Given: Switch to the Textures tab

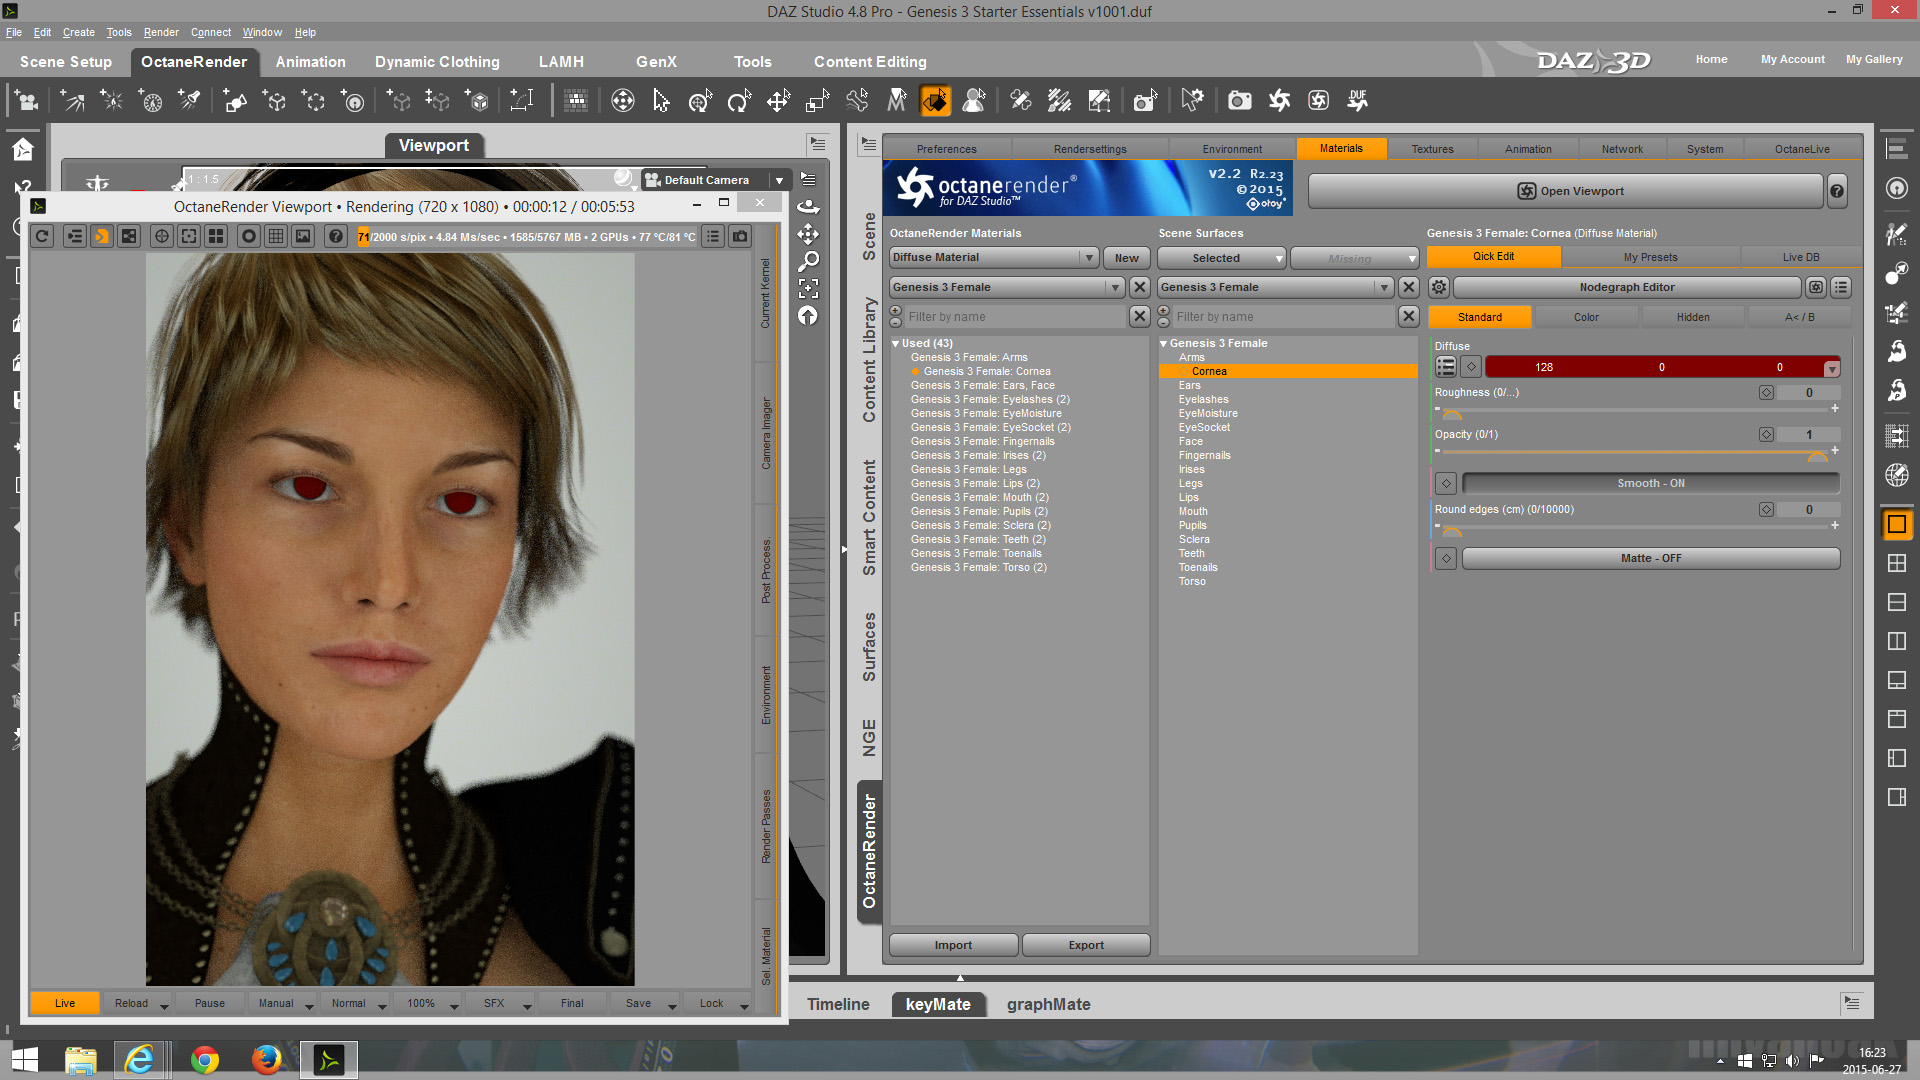Looking at the screenshot, I should (x=1432, y=149).
